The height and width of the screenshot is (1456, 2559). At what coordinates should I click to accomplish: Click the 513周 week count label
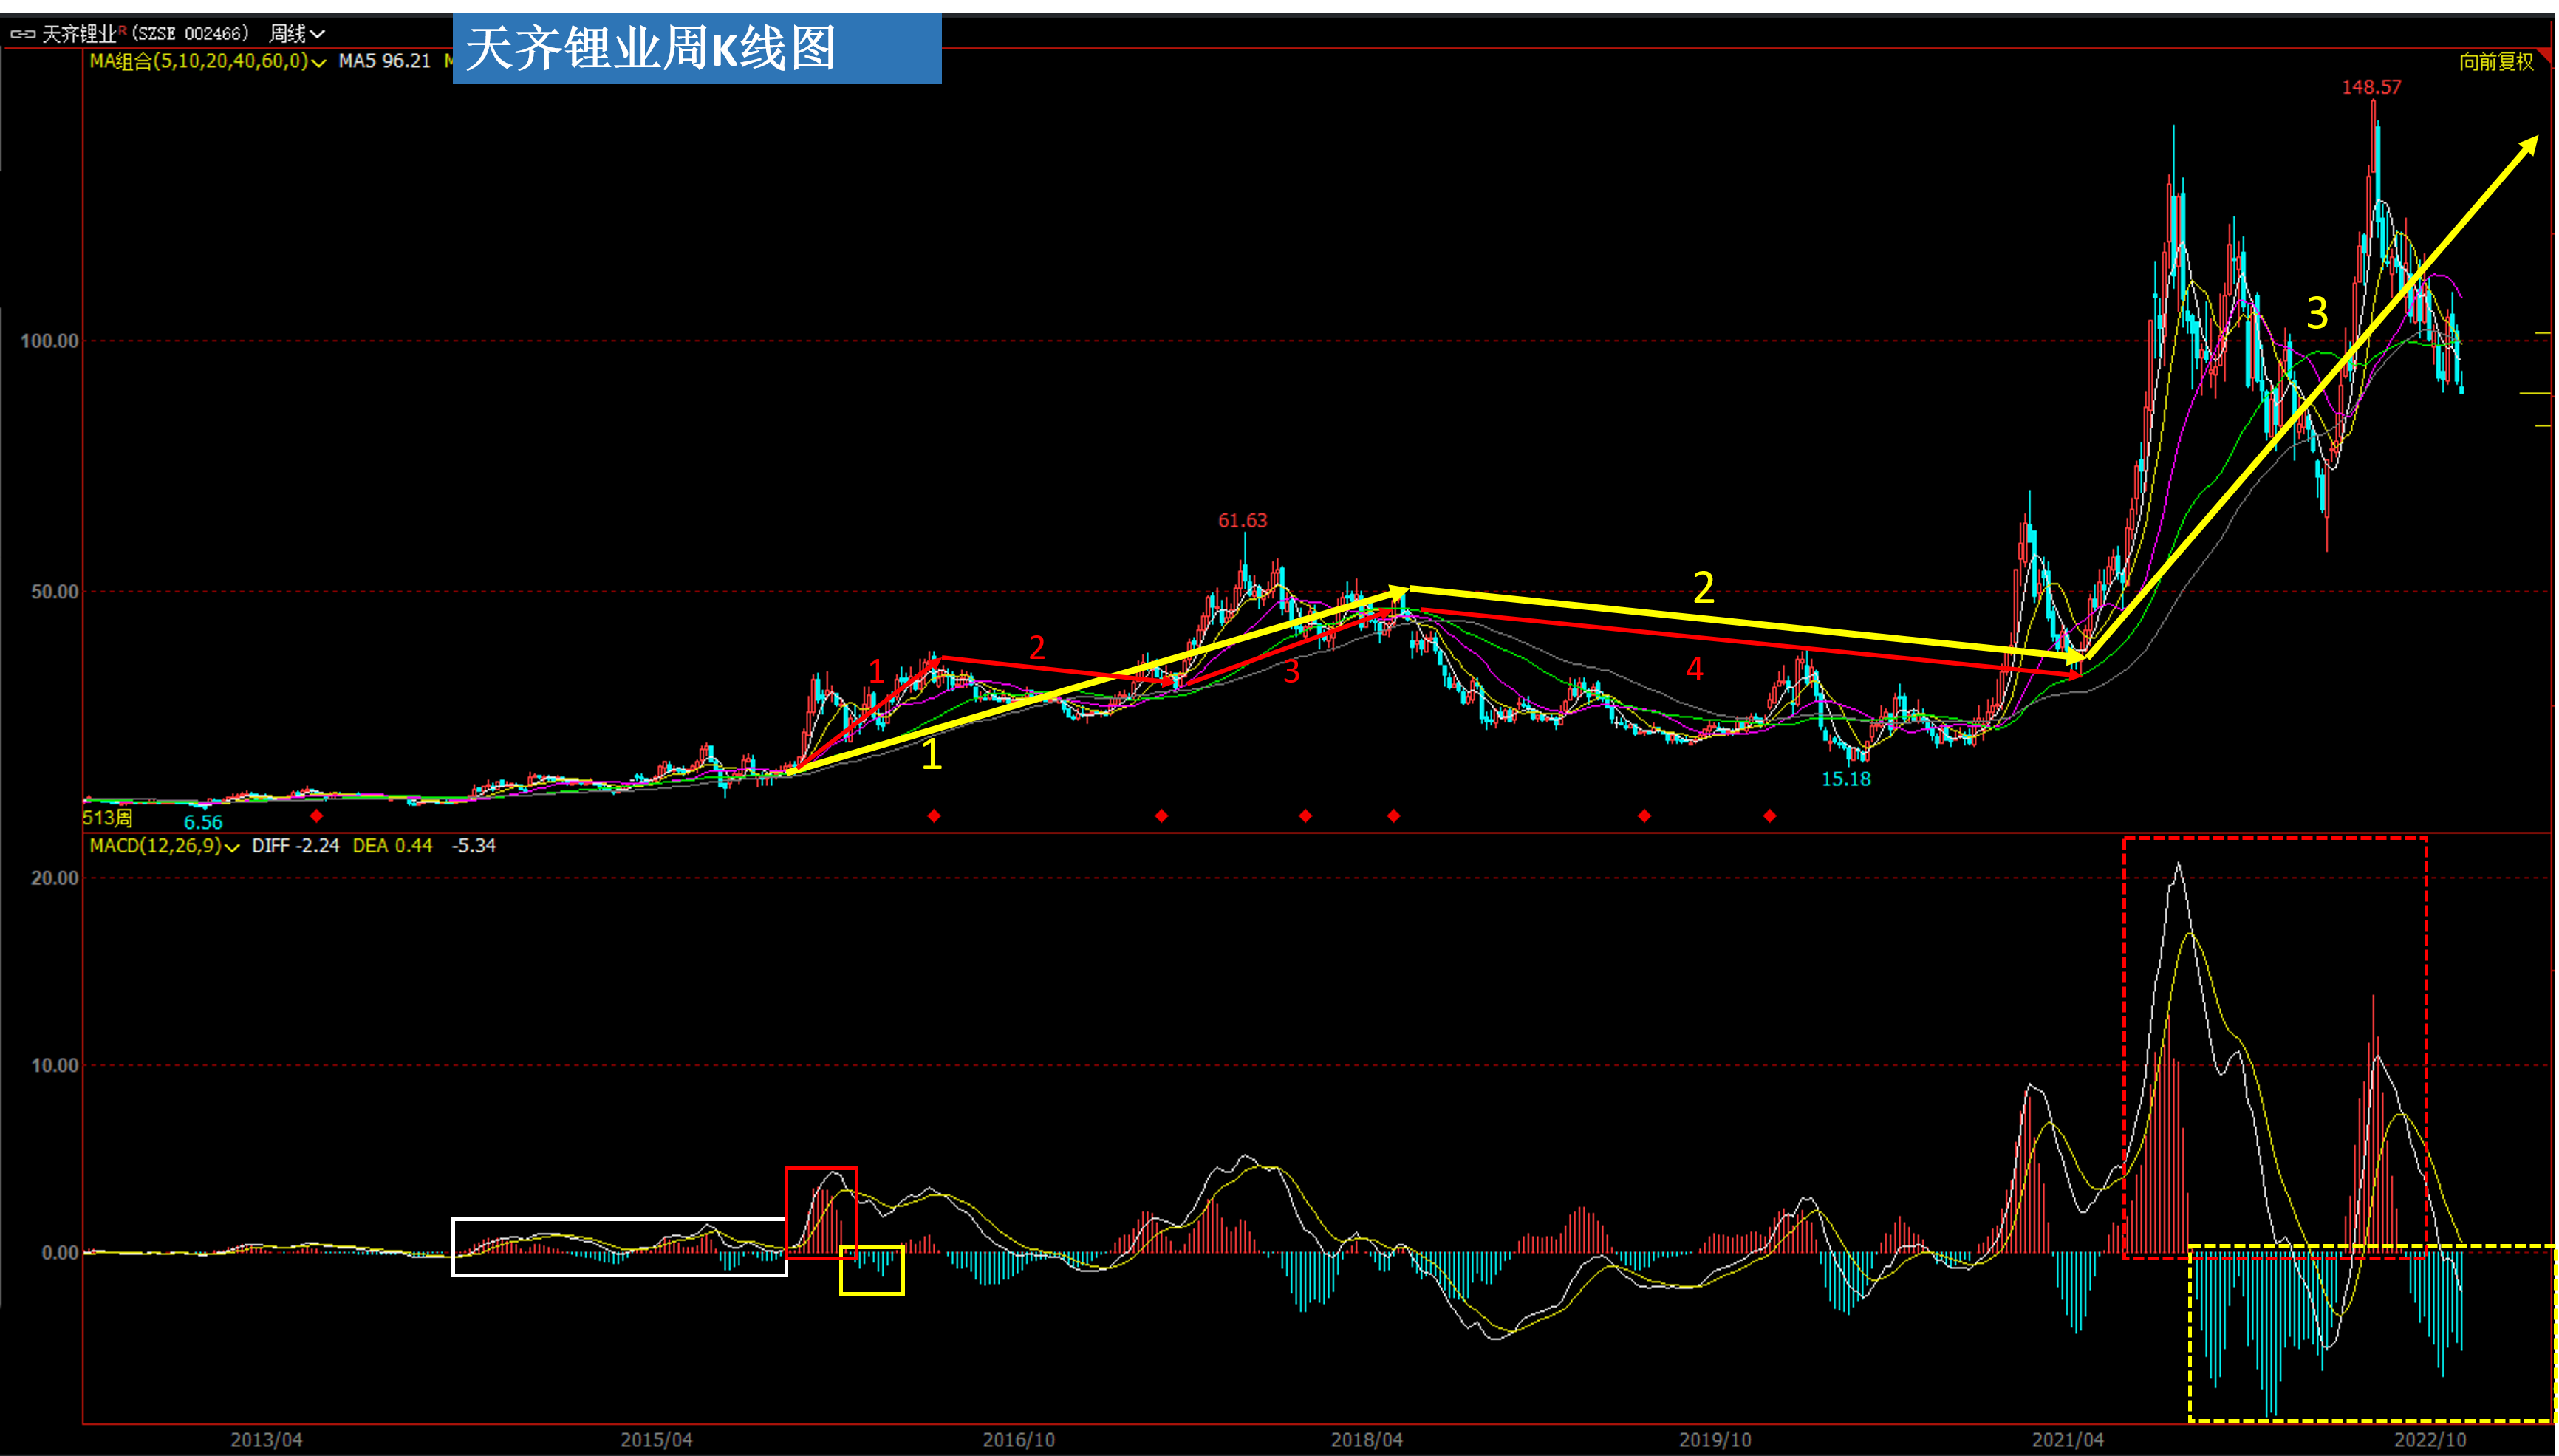(x=107, y=818)
